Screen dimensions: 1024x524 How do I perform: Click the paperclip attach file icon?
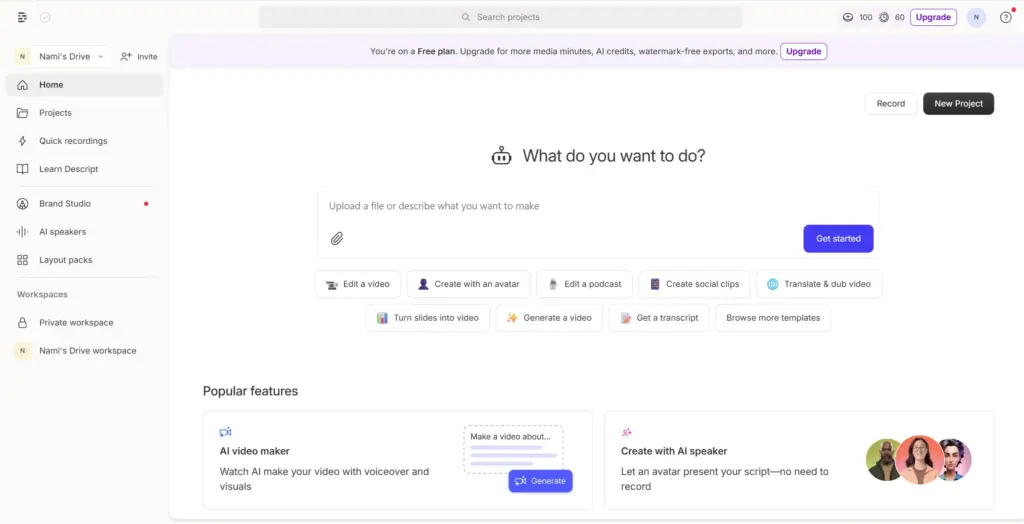tap(337, 239)
